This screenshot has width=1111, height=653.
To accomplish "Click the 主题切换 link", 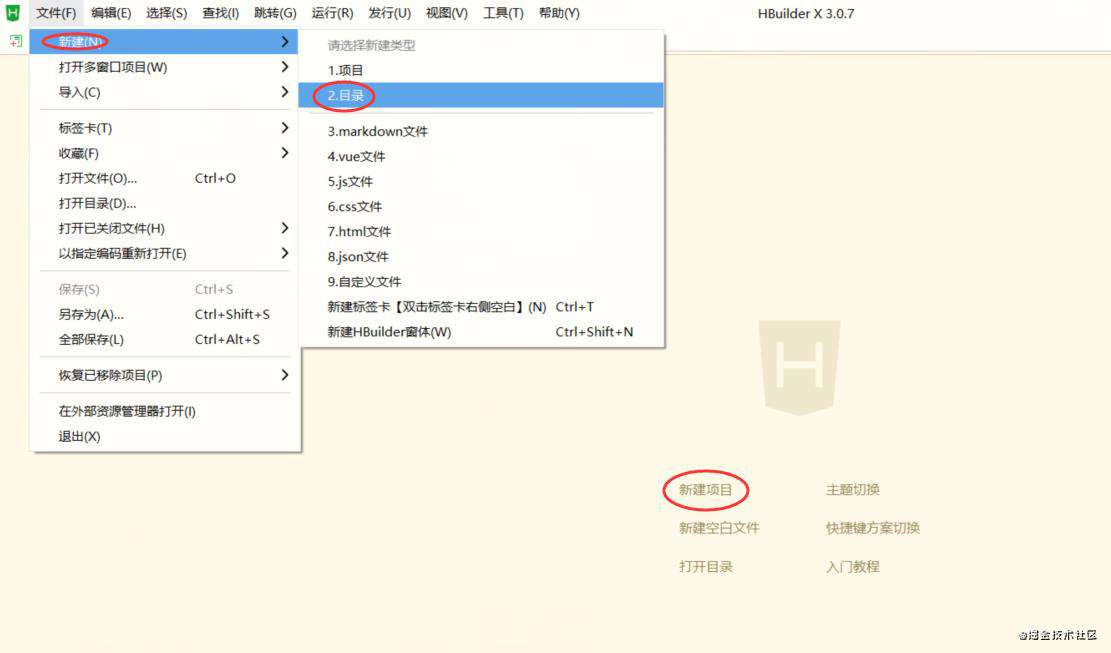I will coord(852,490).
